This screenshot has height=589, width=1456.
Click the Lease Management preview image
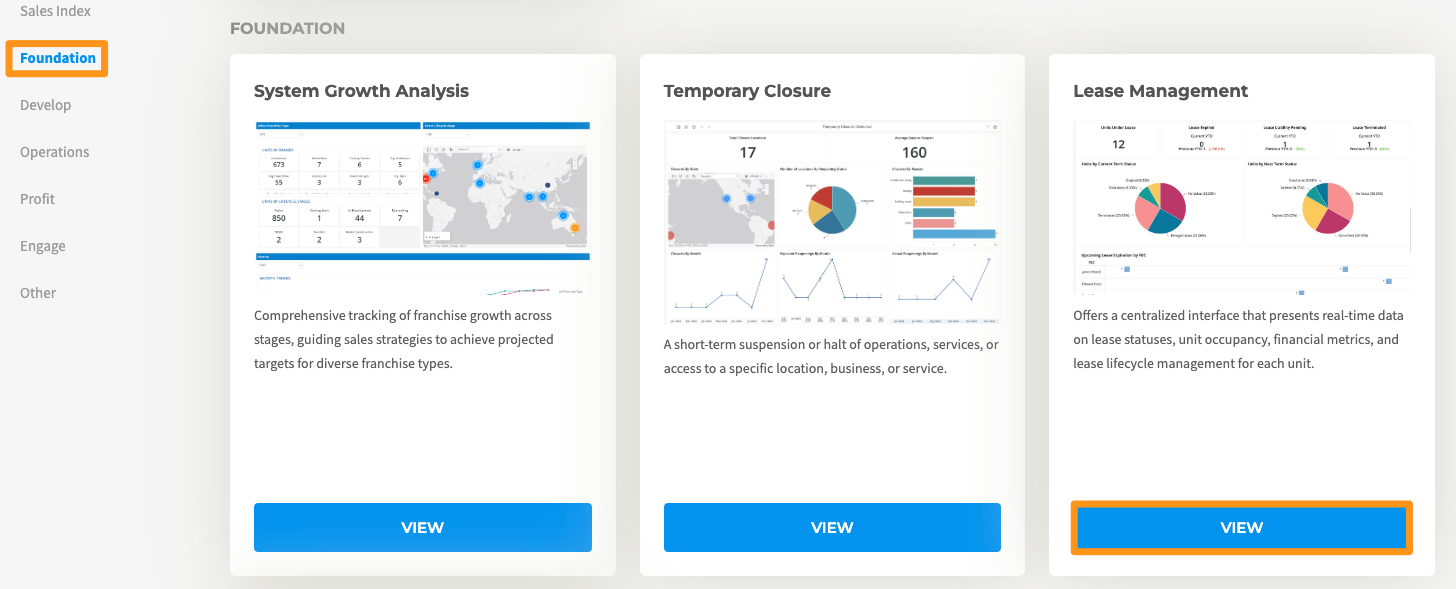click(x=1241, y=208)
